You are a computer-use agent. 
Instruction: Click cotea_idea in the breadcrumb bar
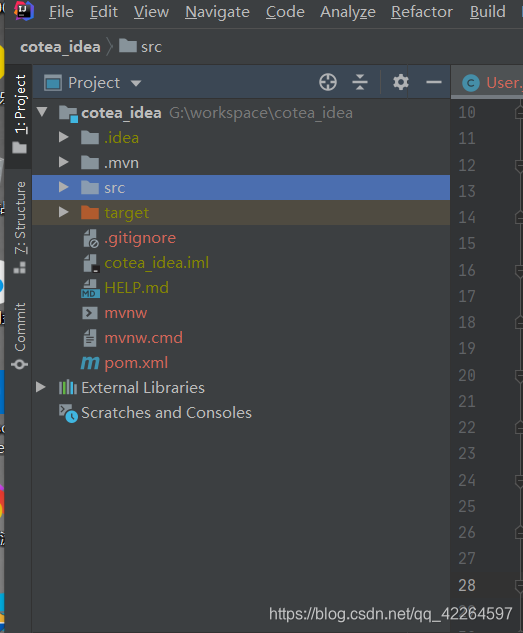click(x=60, y=47)
